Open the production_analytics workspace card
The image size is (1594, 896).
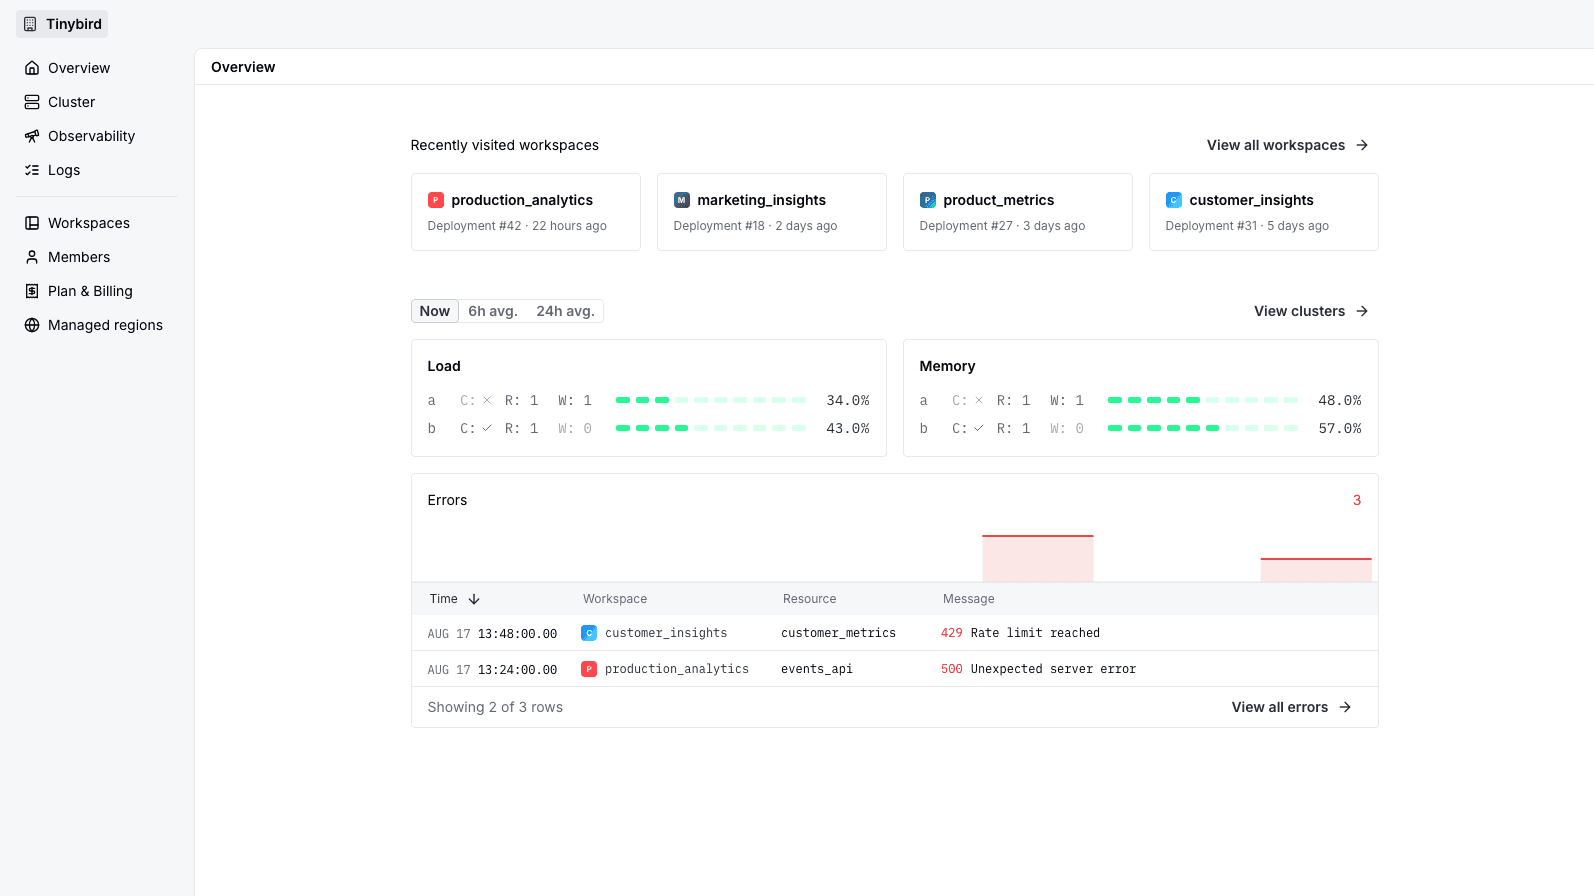point(526,212)
